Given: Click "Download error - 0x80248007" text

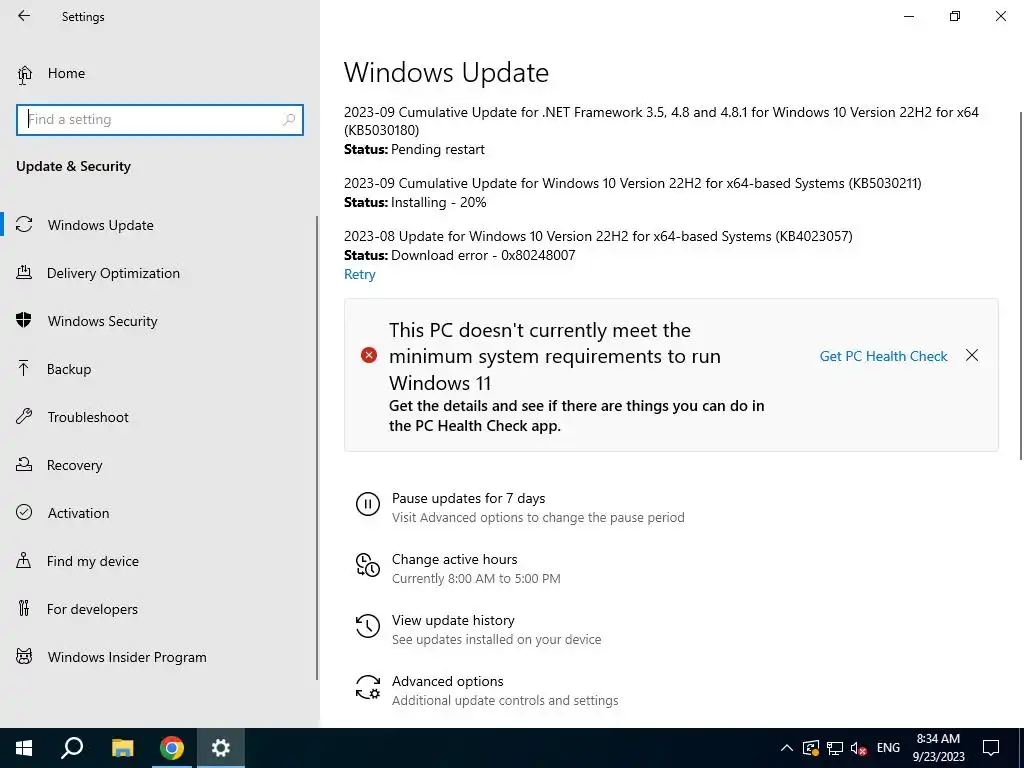Looking at the screenshot, I should [483, 255].
